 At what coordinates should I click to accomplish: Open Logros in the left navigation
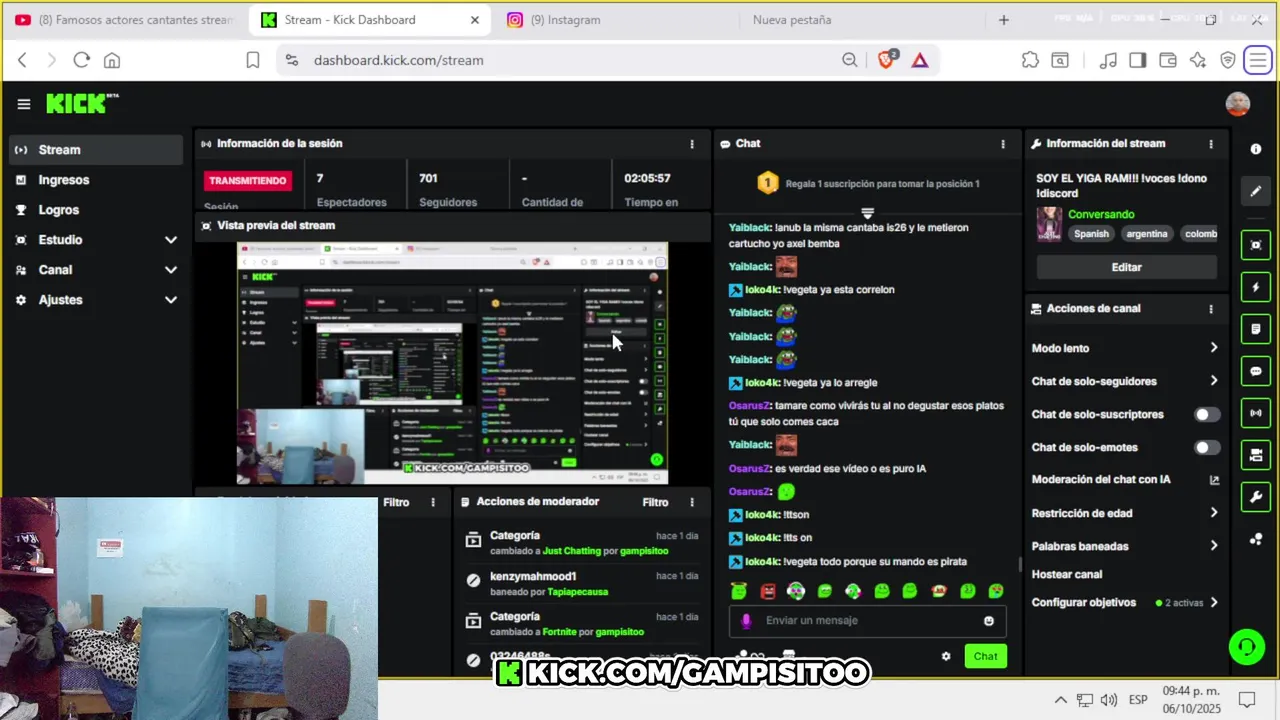[97, 210]
